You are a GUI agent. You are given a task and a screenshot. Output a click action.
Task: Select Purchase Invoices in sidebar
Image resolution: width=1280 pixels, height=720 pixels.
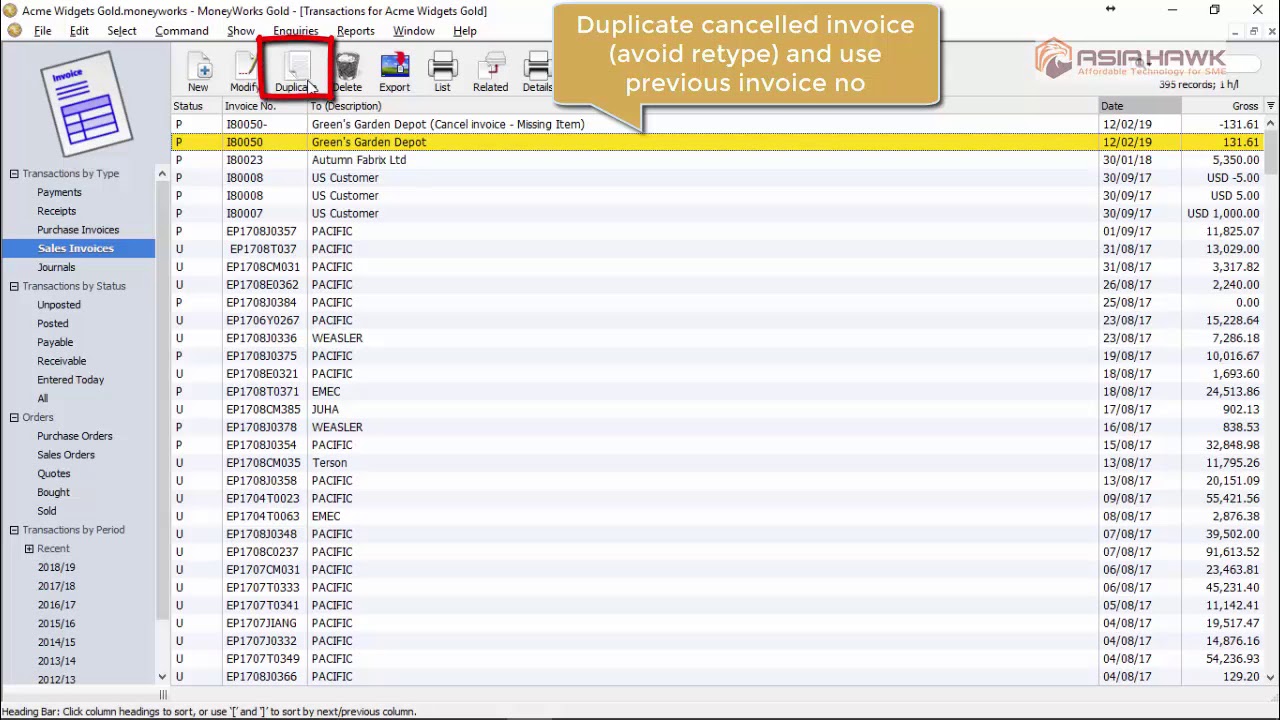coord(78,230)
